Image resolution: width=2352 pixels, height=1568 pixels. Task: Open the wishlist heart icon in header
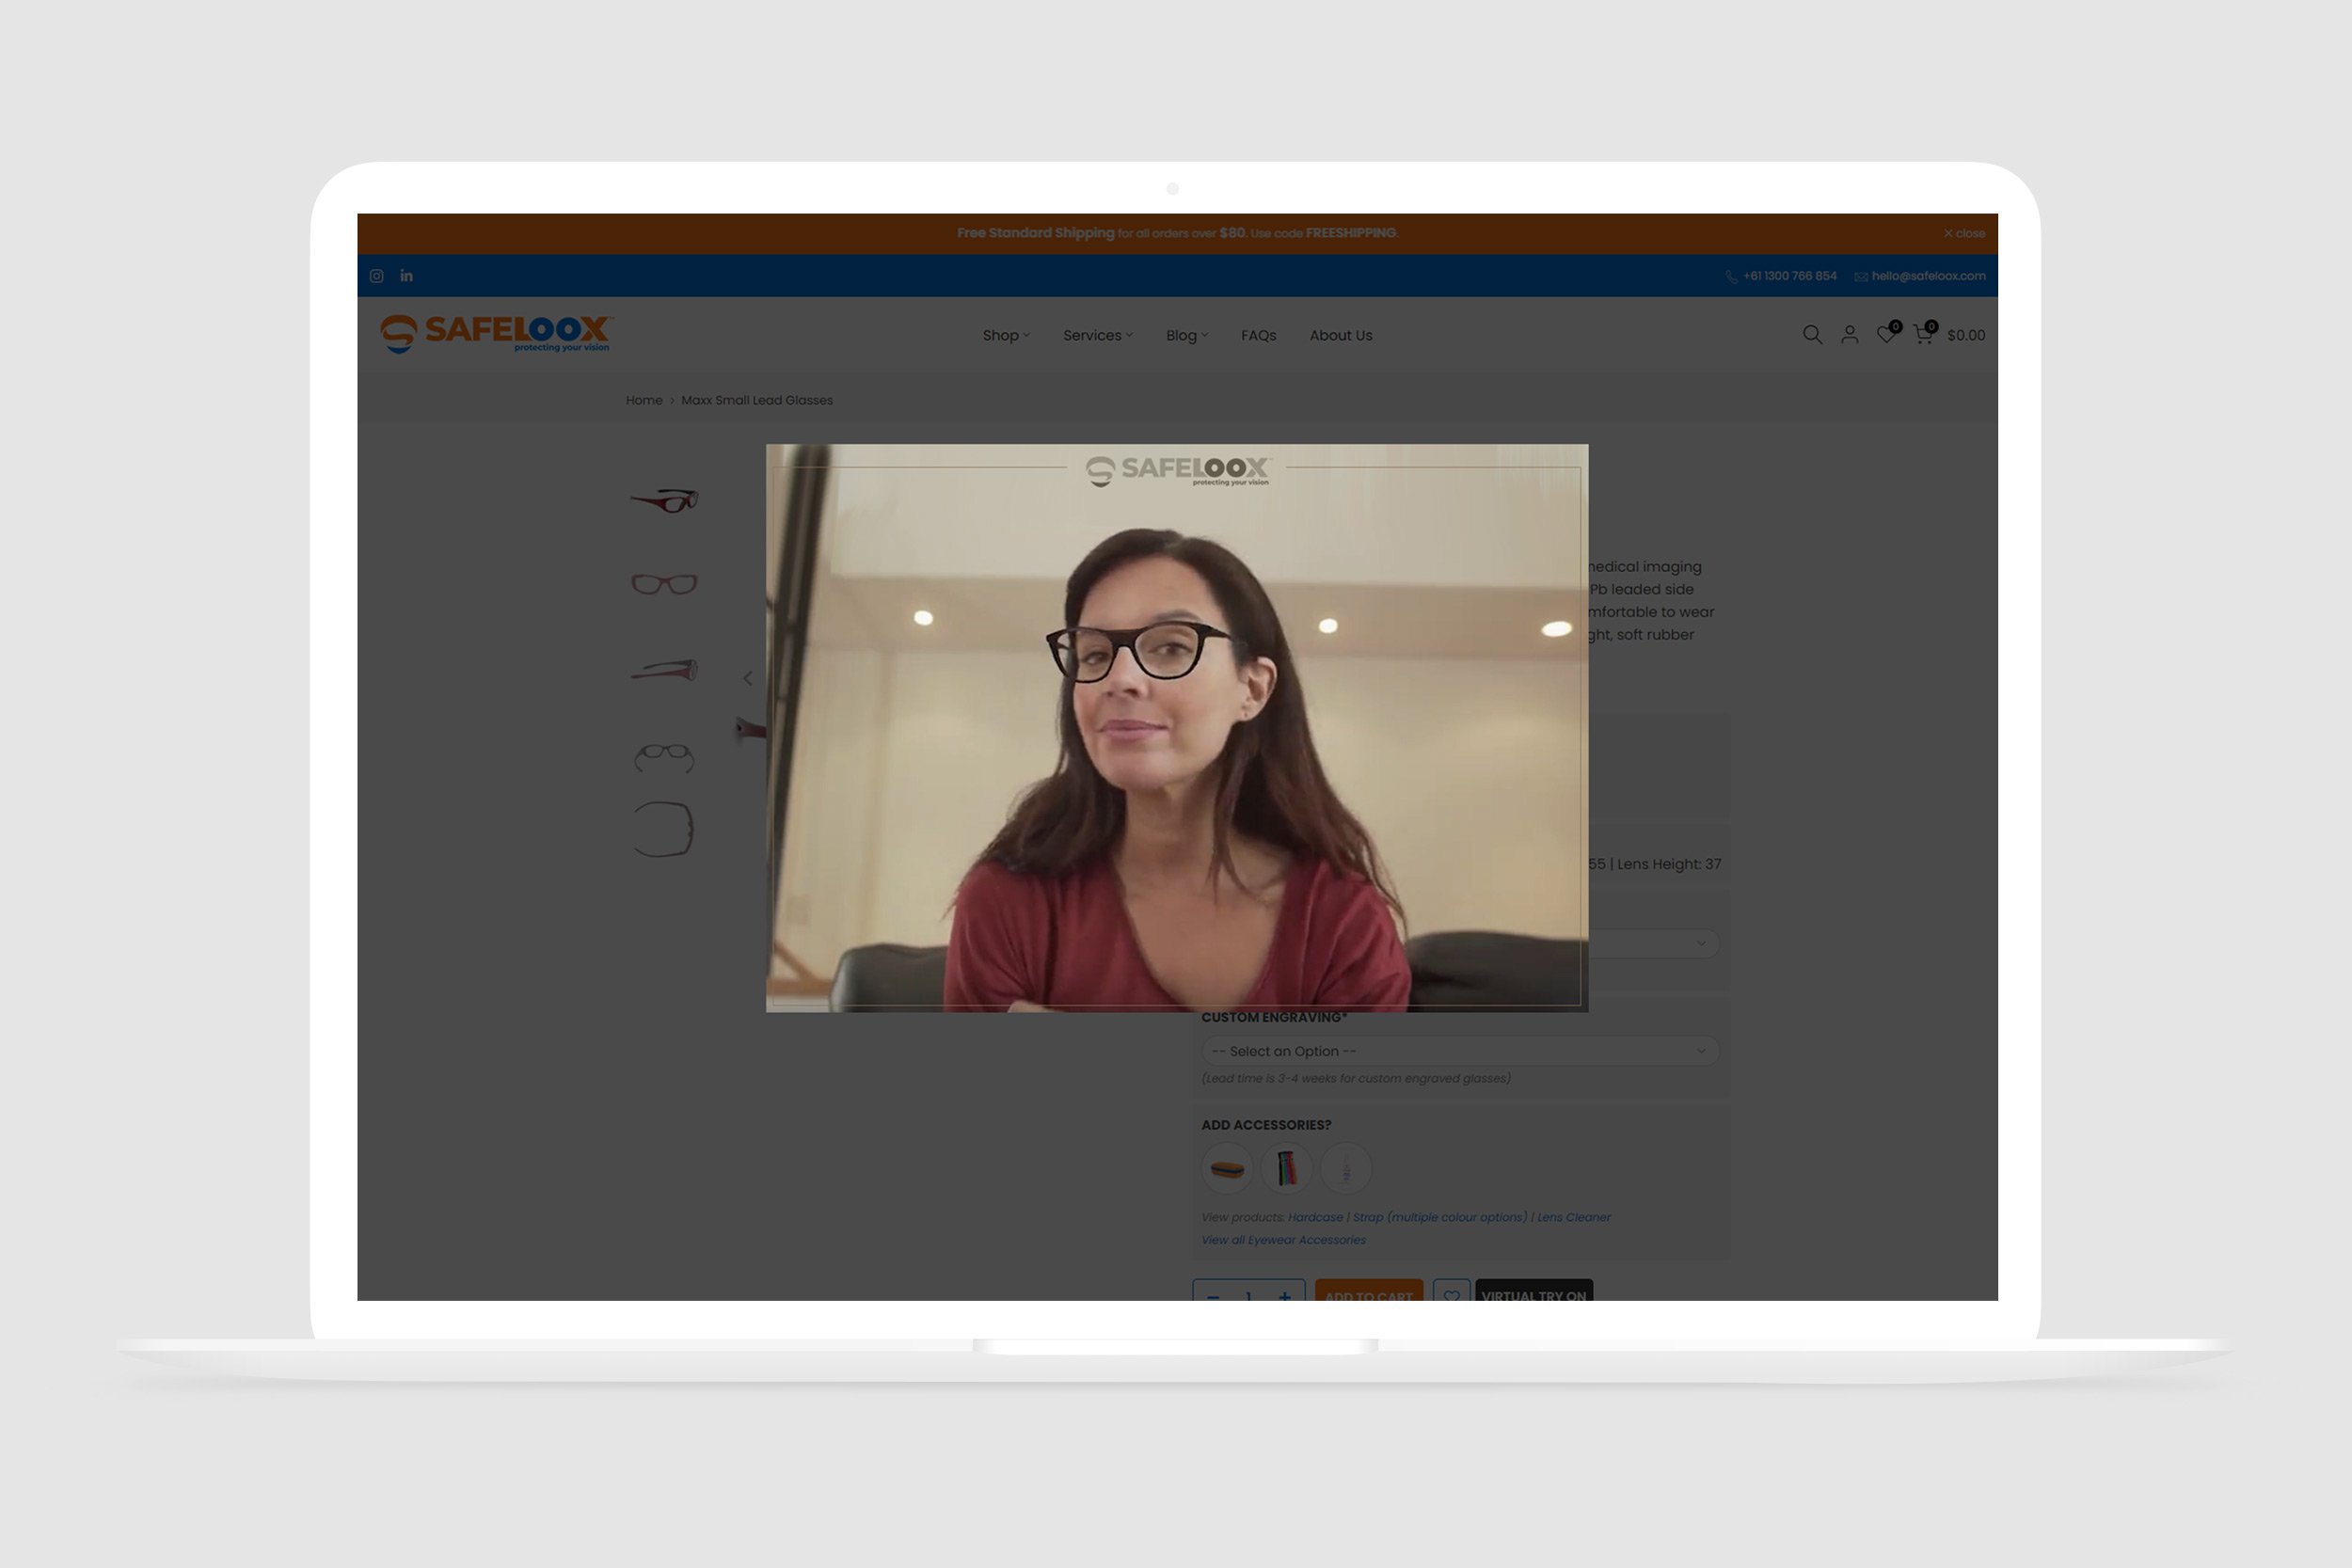click(x=1887, y=334)
